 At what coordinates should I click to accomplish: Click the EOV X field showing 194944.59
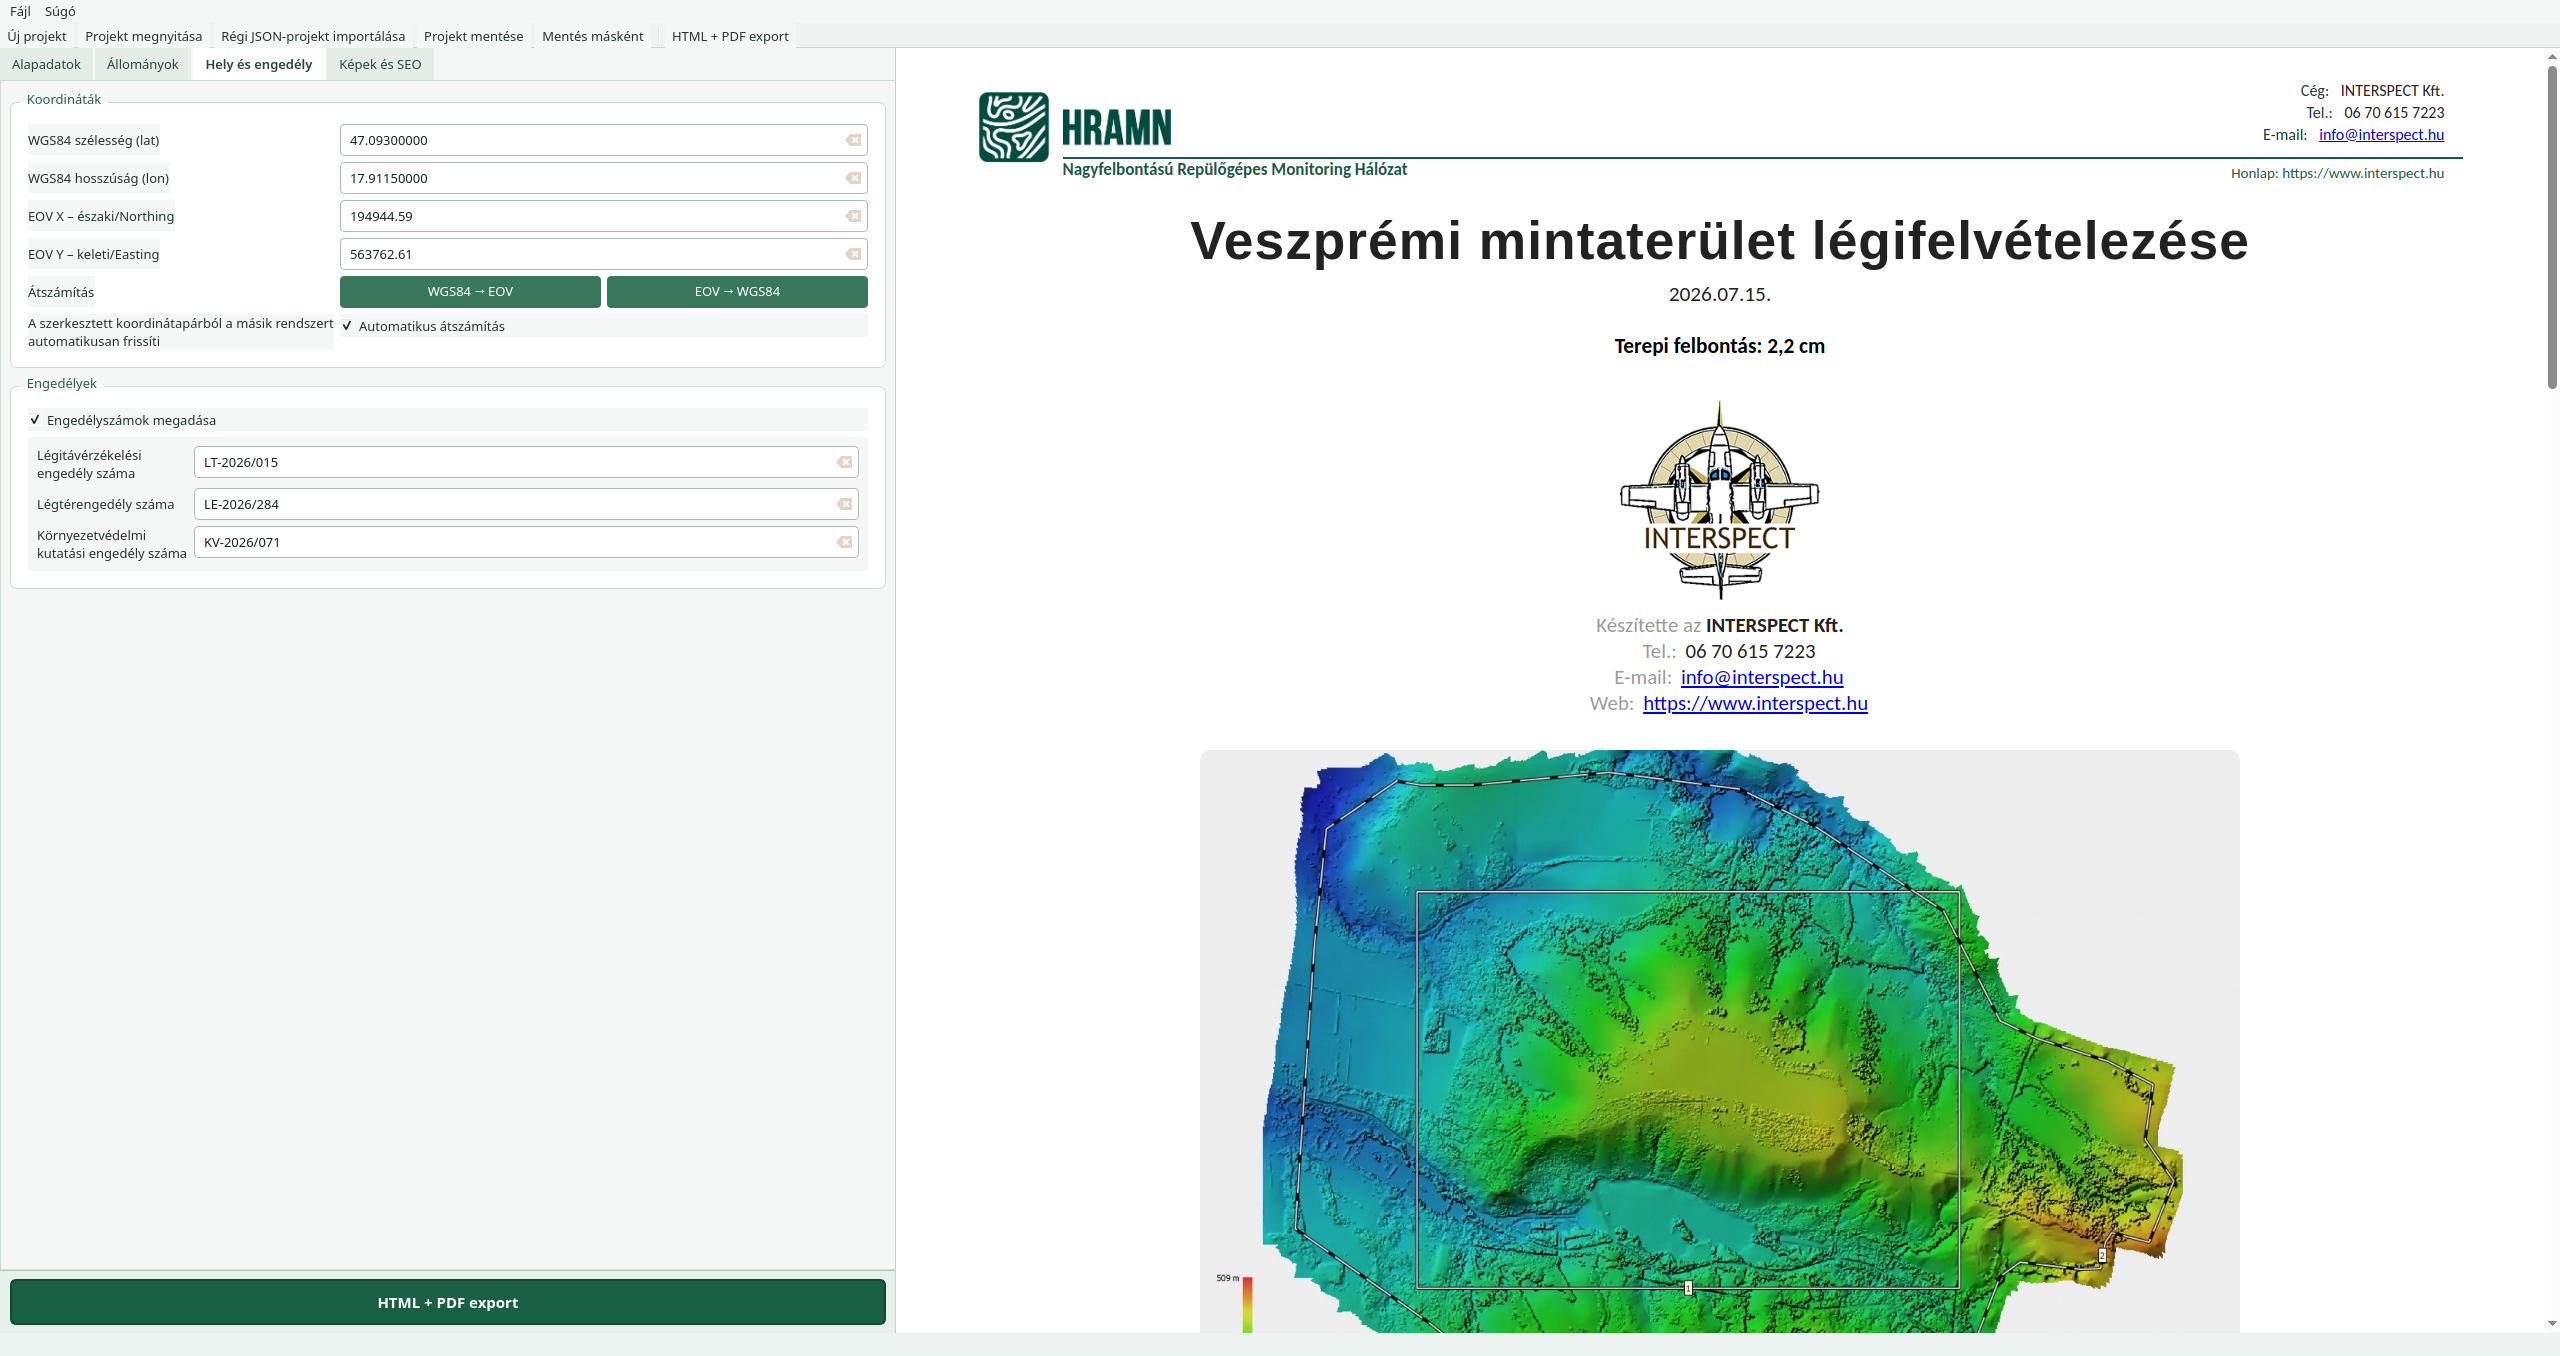click(x=604, y=216)
